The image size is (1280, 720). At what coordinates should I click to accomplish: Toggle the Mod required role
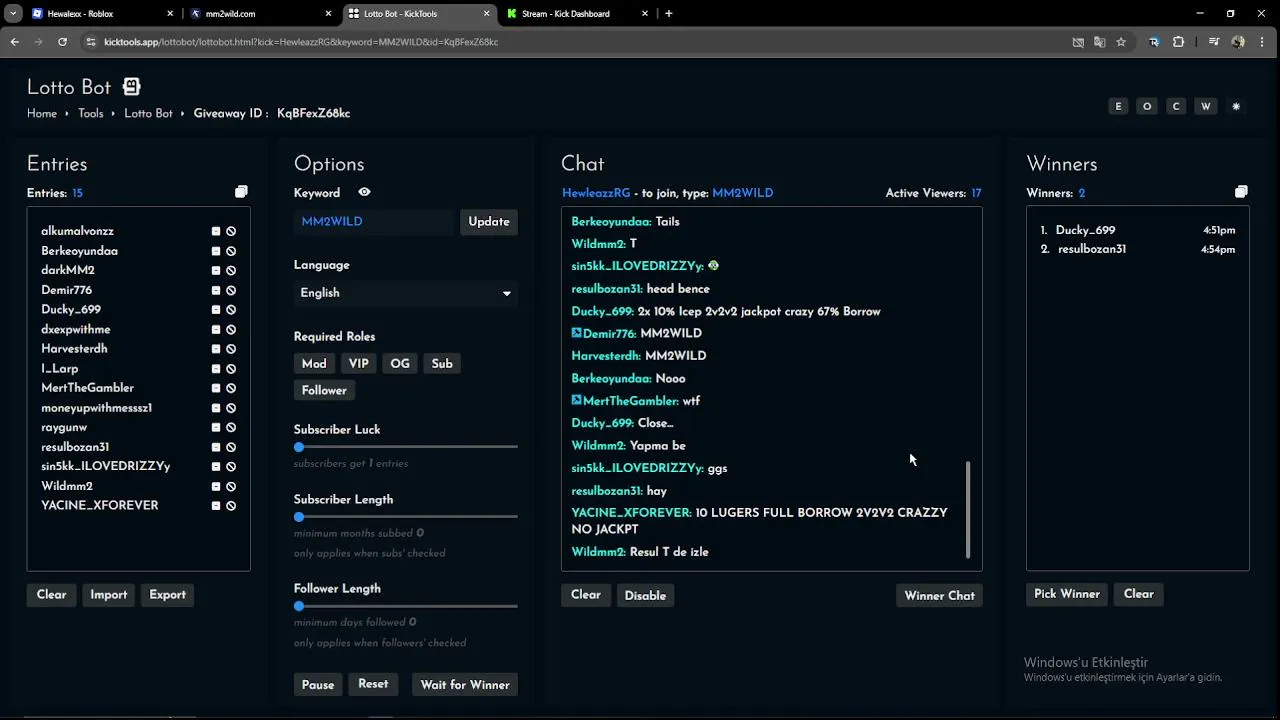[314, 363]
